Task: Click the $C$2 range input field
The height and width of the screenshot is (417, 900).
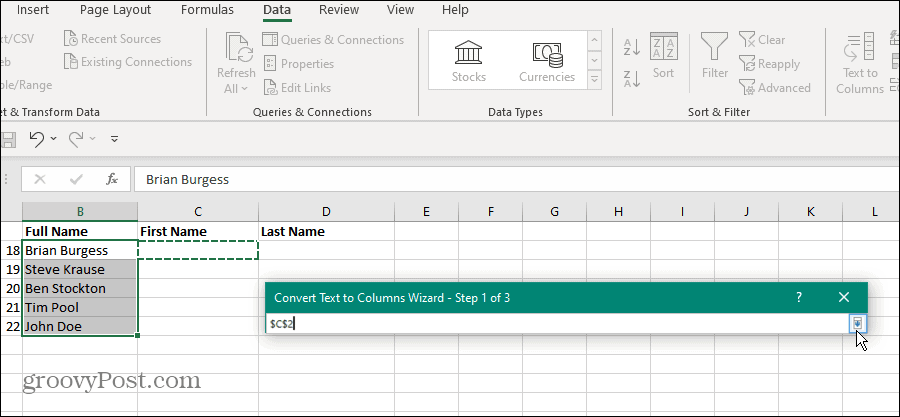Action: click(x=555, y=323)
